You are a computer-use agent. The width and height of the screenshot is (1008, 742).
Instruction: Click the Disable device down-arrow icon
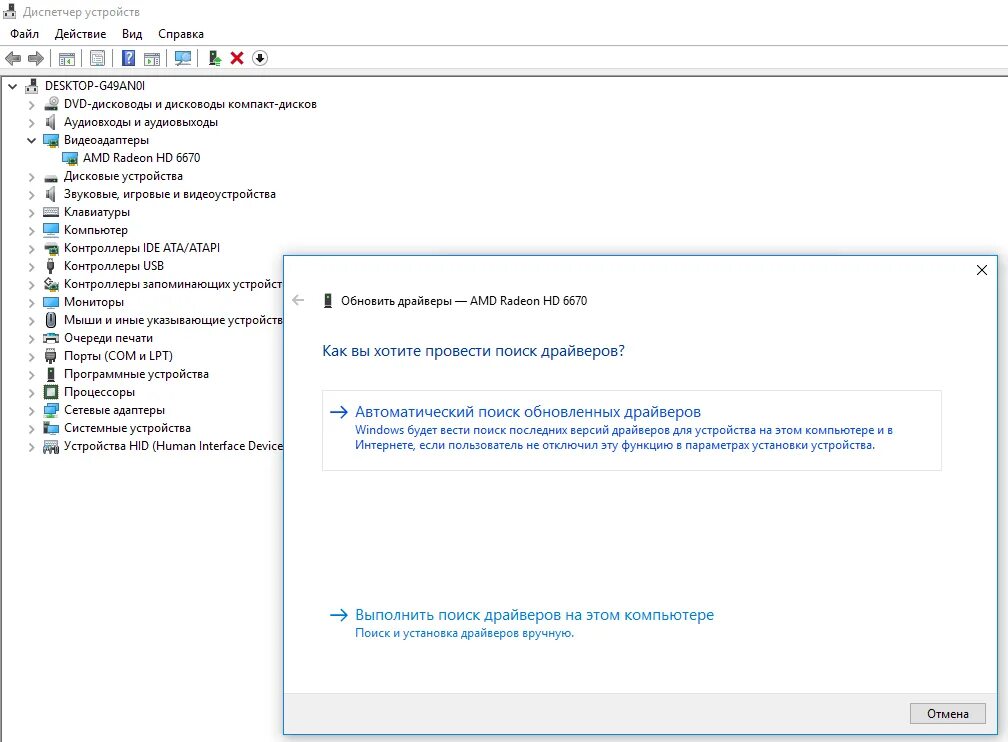pyautogui.click(x=260, y=59)
